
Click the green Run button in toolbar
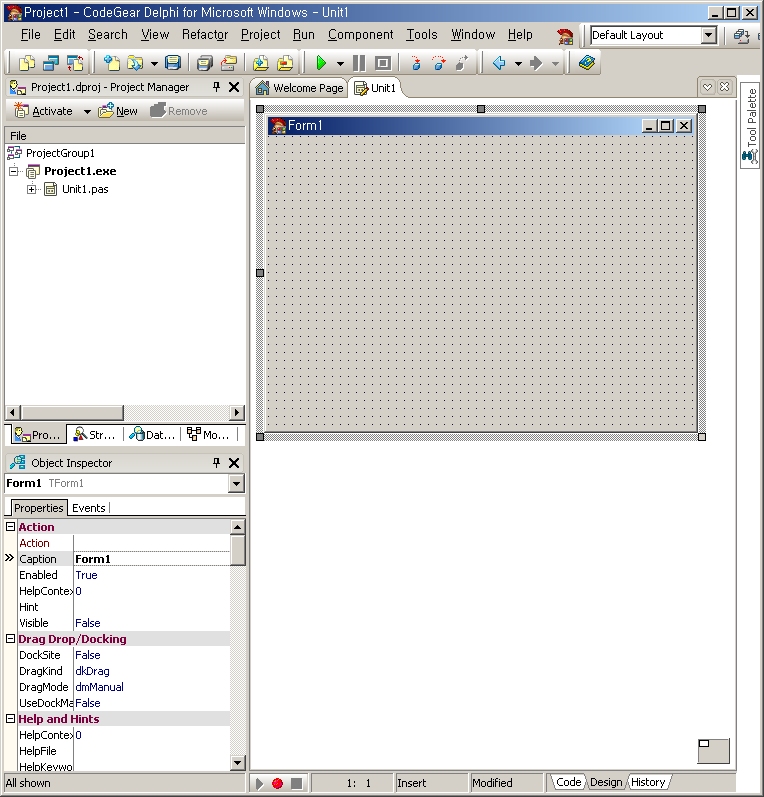321,63
